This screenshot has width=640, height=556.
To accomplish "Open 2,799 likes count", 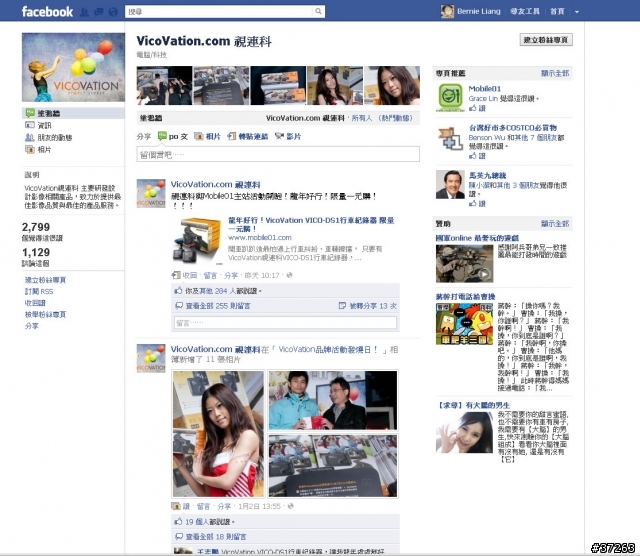I will [36, 227].
